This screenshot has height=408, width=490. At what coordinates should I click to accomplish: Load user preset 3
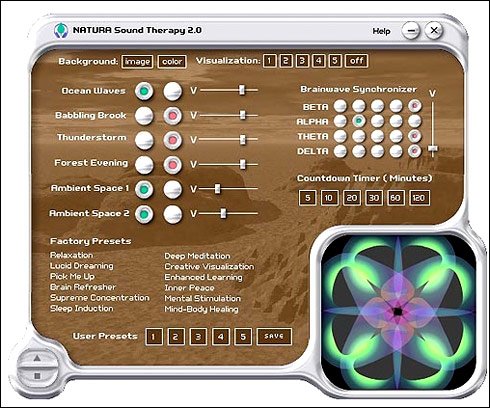198,337
